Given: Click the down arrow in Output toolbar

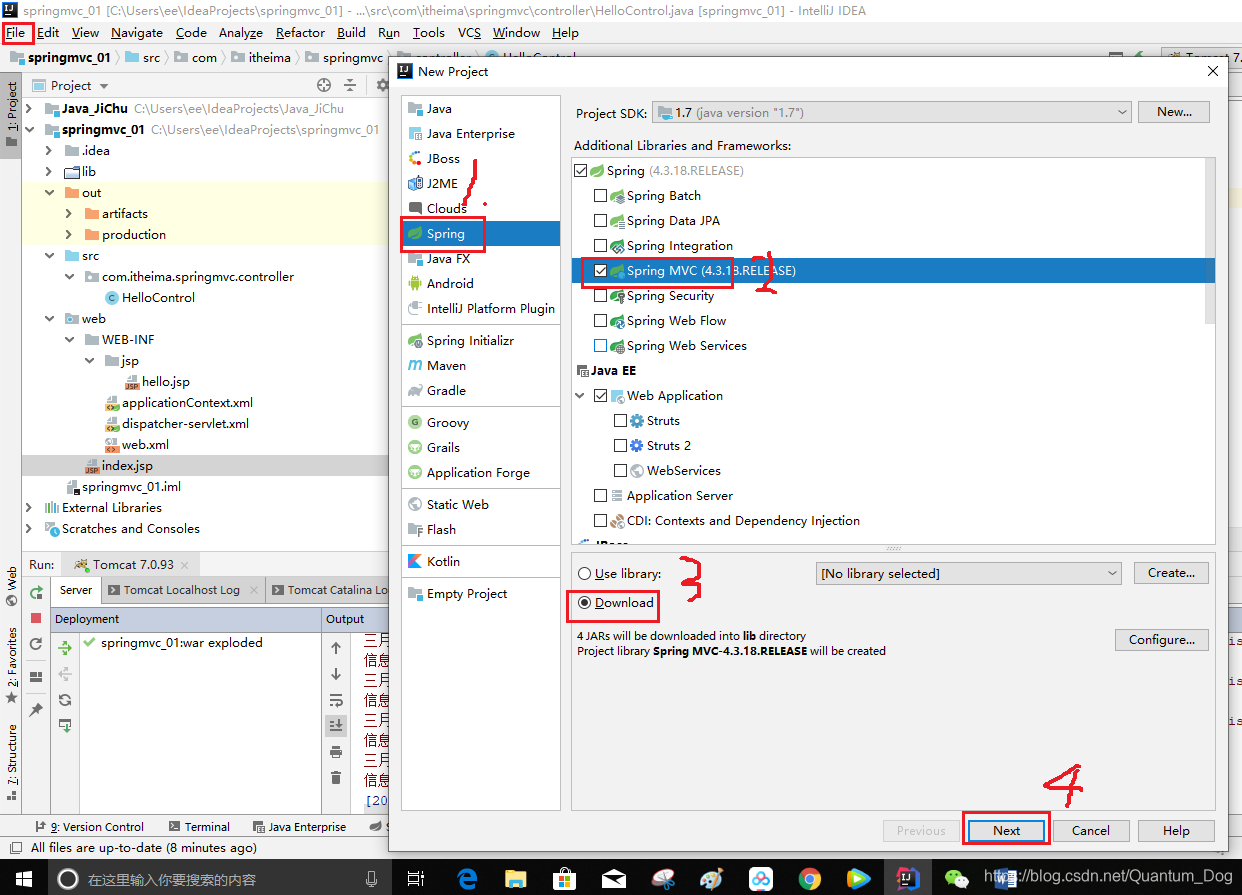Looking at the screenshot, I should (x=336, y=674).
